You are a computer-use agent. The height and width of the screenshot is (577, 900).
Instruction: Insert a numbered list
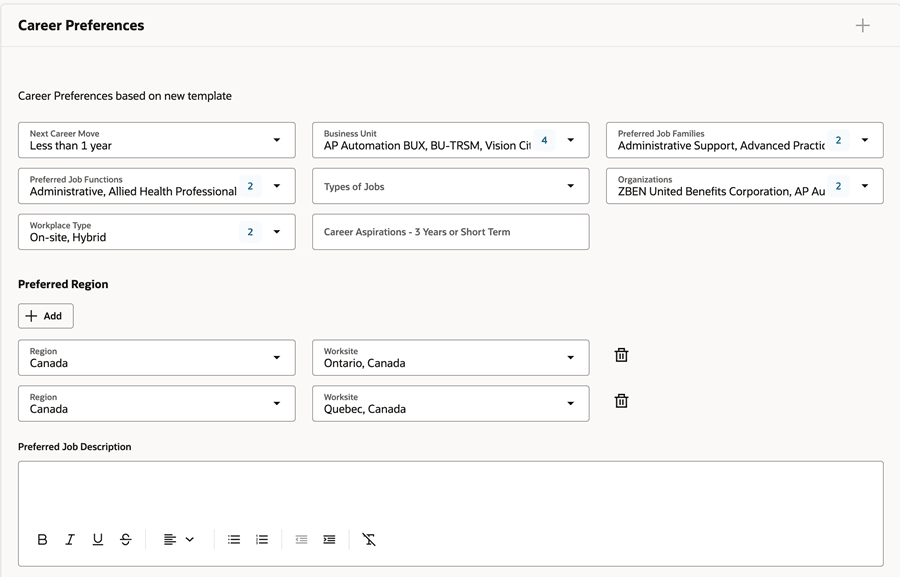click(262, 540)
